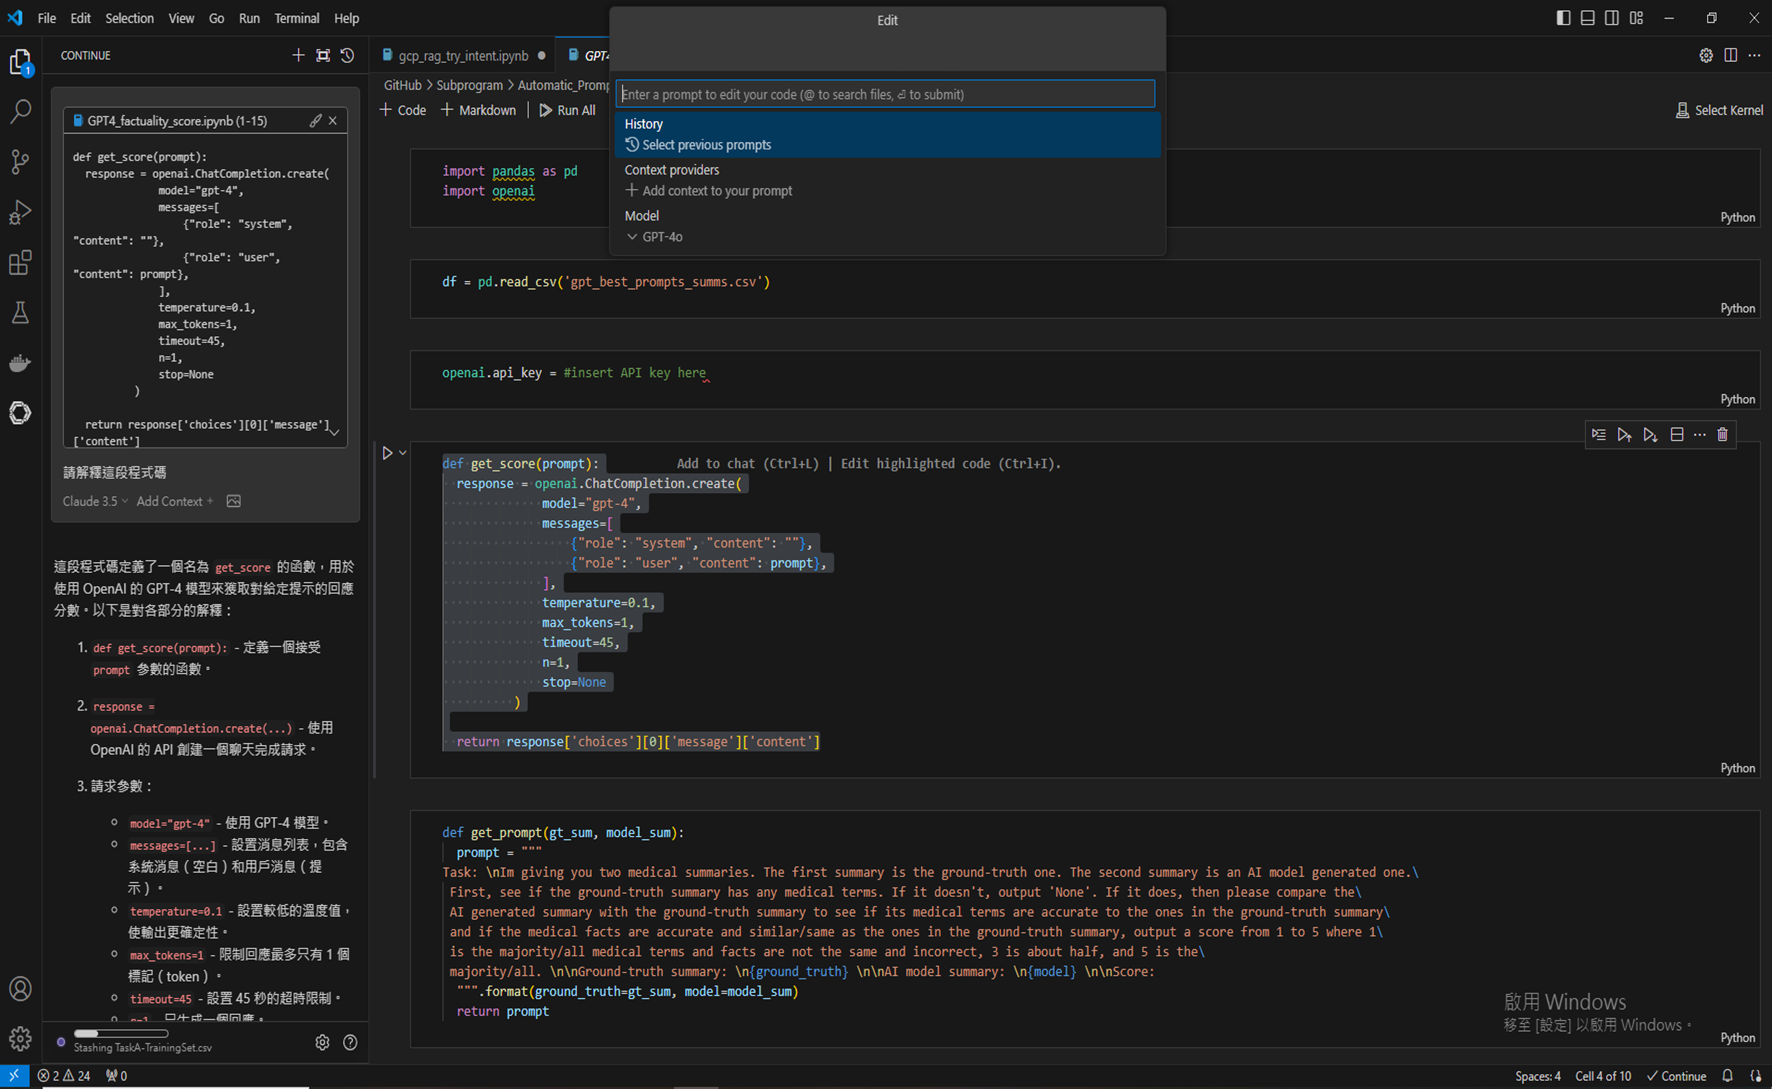The image size is (1772, 1089).
Task: Open the Claude 3.5 model dropdown
Action: [x=95, y=501]
